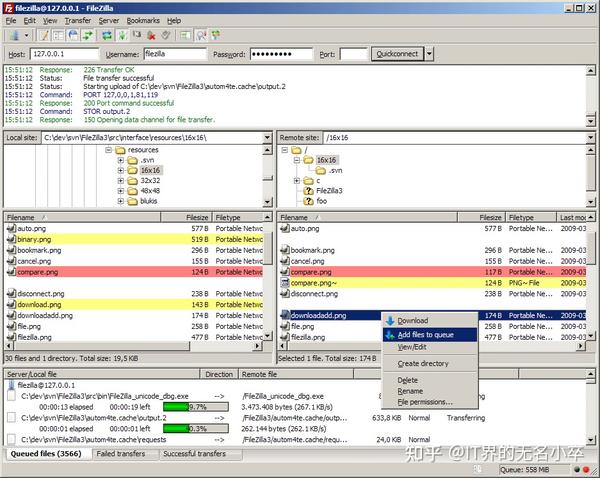Image resolution: width=600 pixels, height=478 pixels.
Task: Toggle the transfer queue display
Action: 88,36
